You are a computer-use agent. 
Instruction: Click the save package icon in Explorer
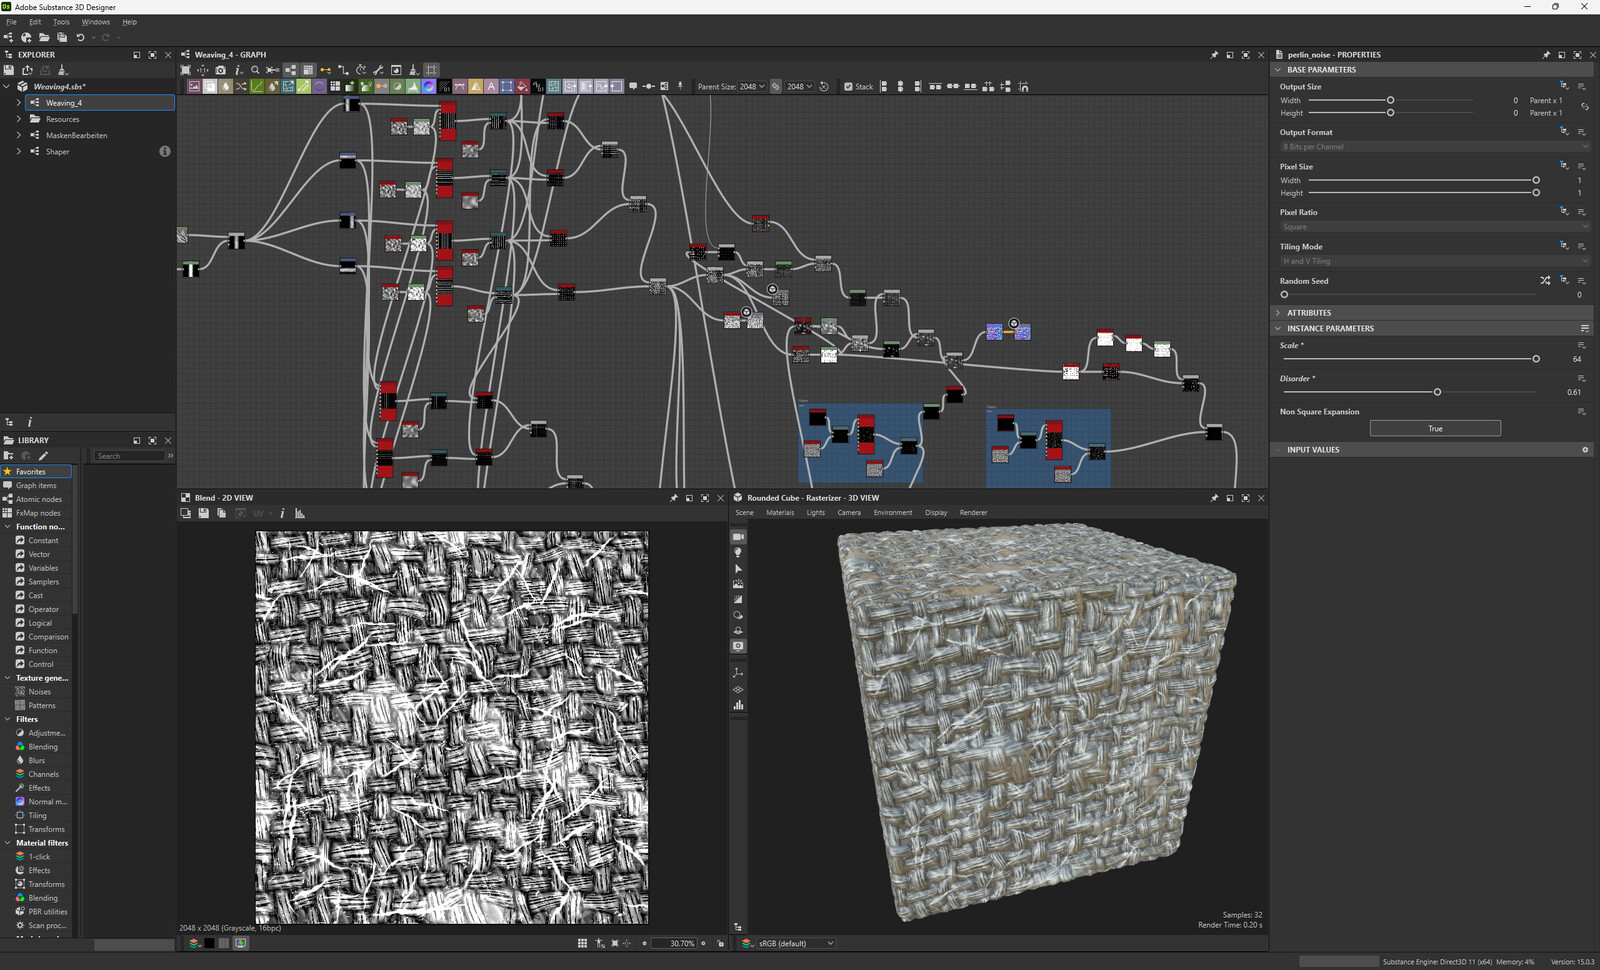(9, 70)
